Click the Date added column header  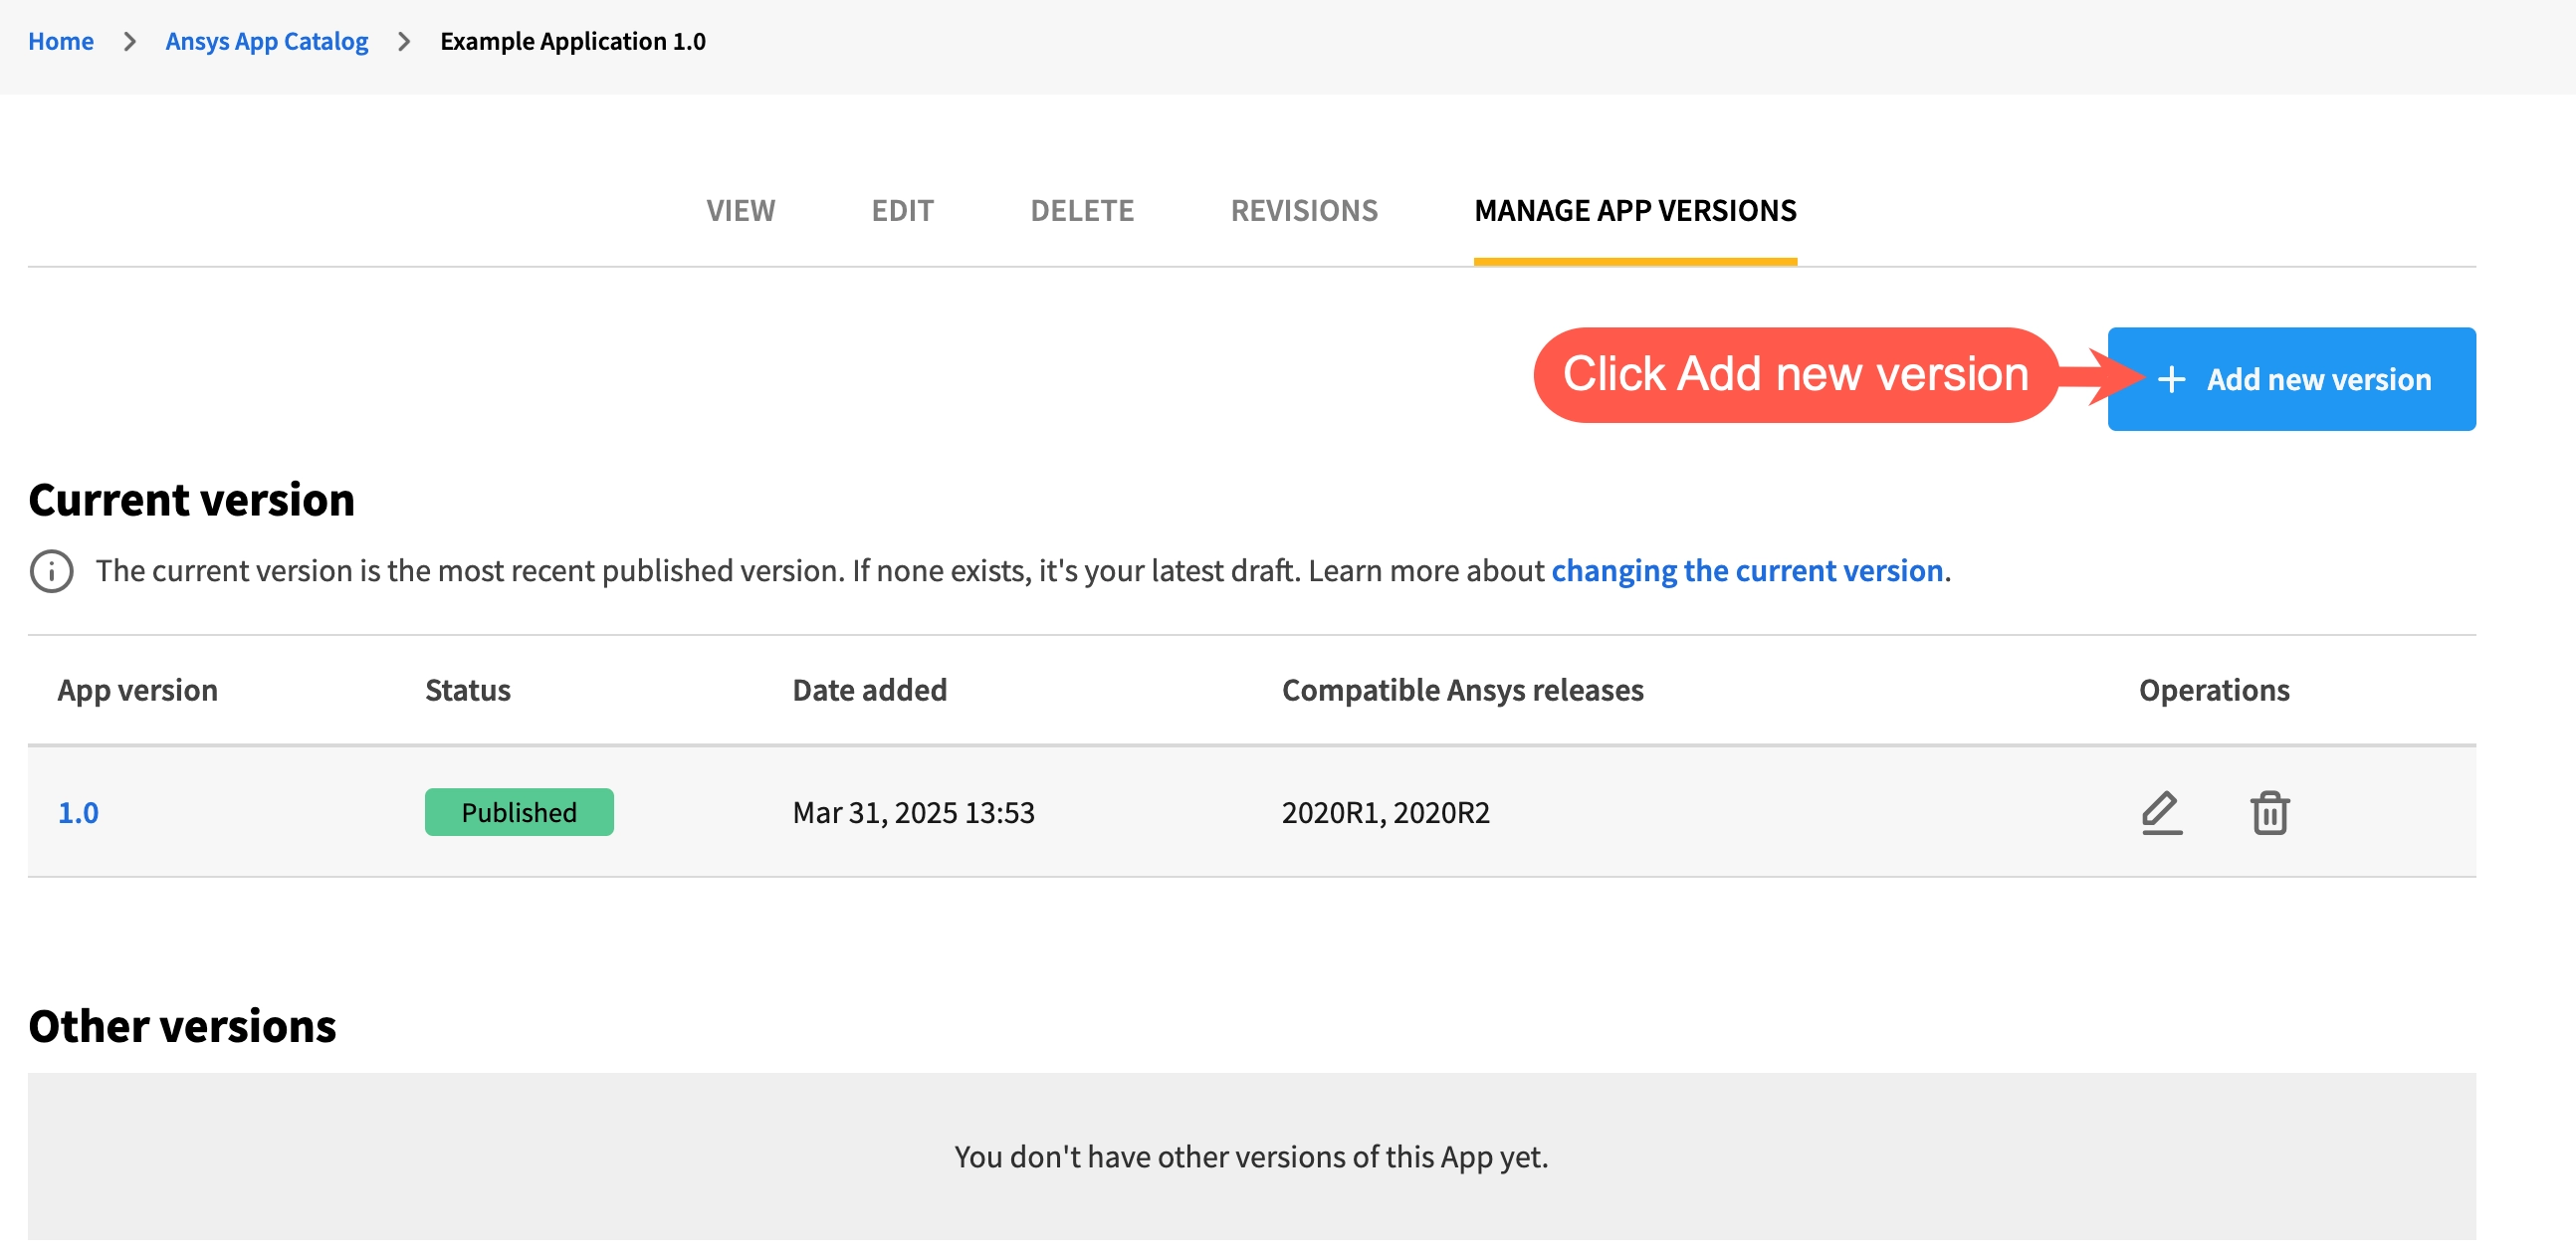[x=869, y=690]
